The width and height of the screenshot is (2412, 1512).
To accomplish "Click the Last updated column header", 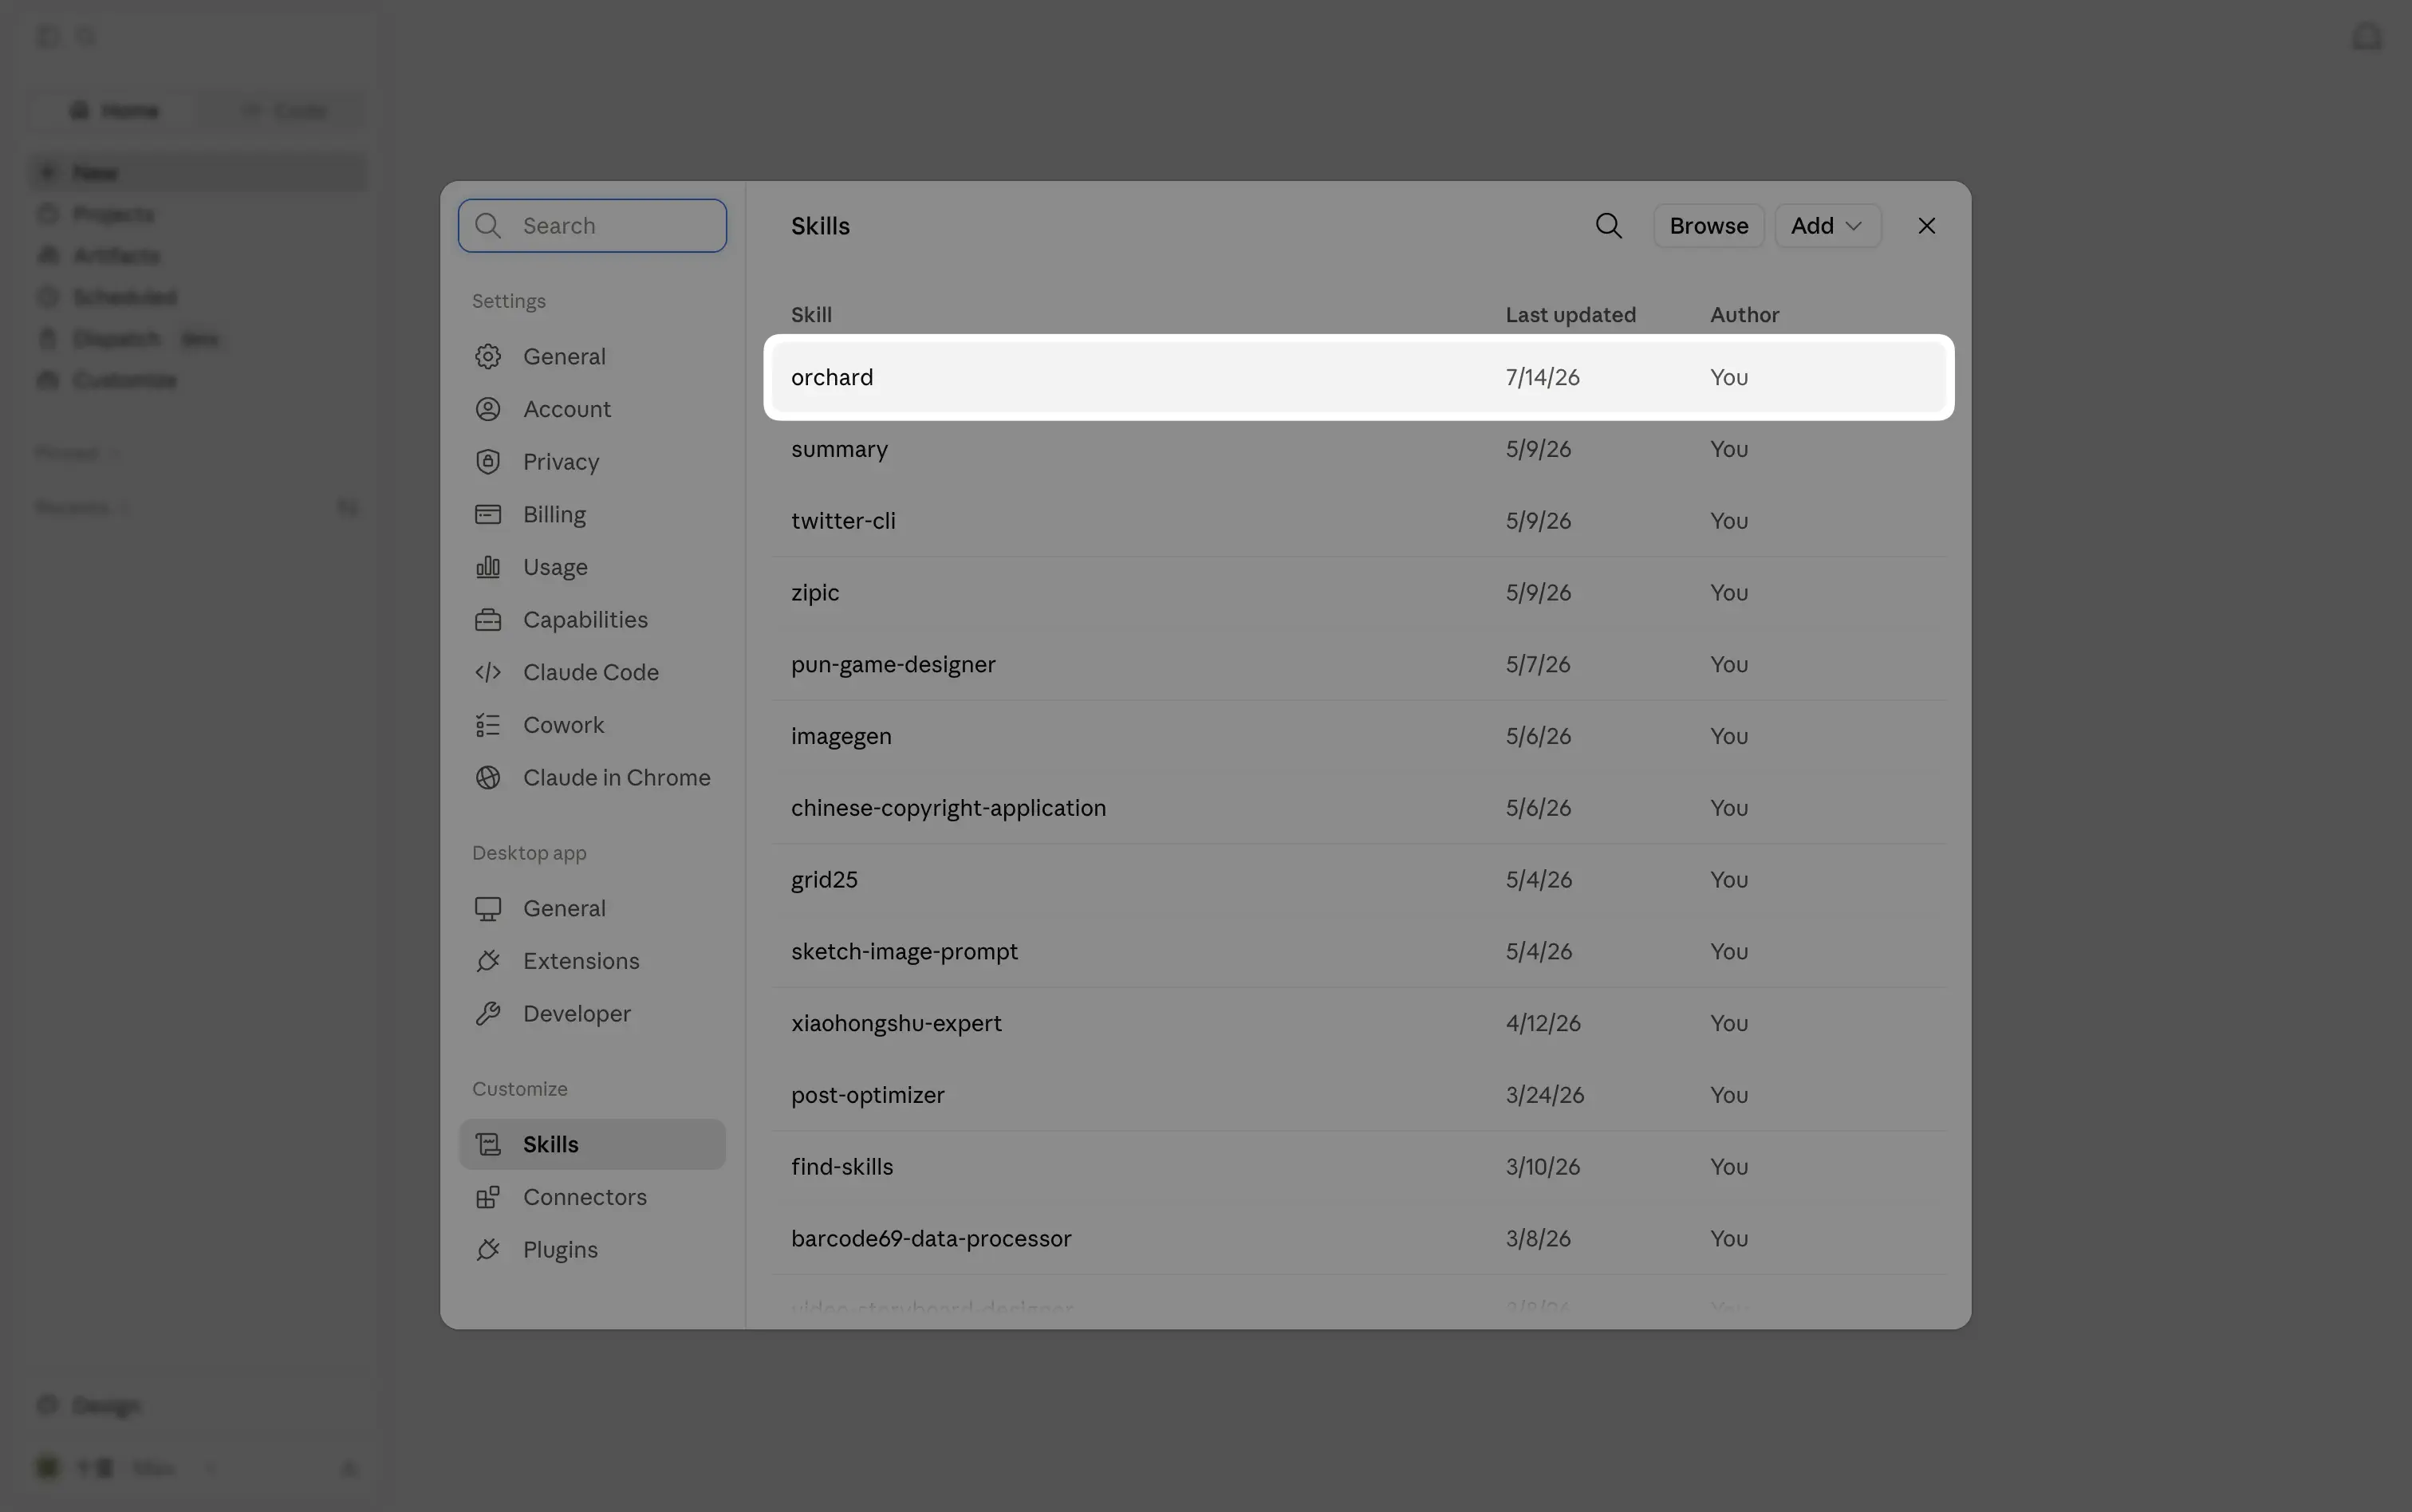I will click(1570, 315).
